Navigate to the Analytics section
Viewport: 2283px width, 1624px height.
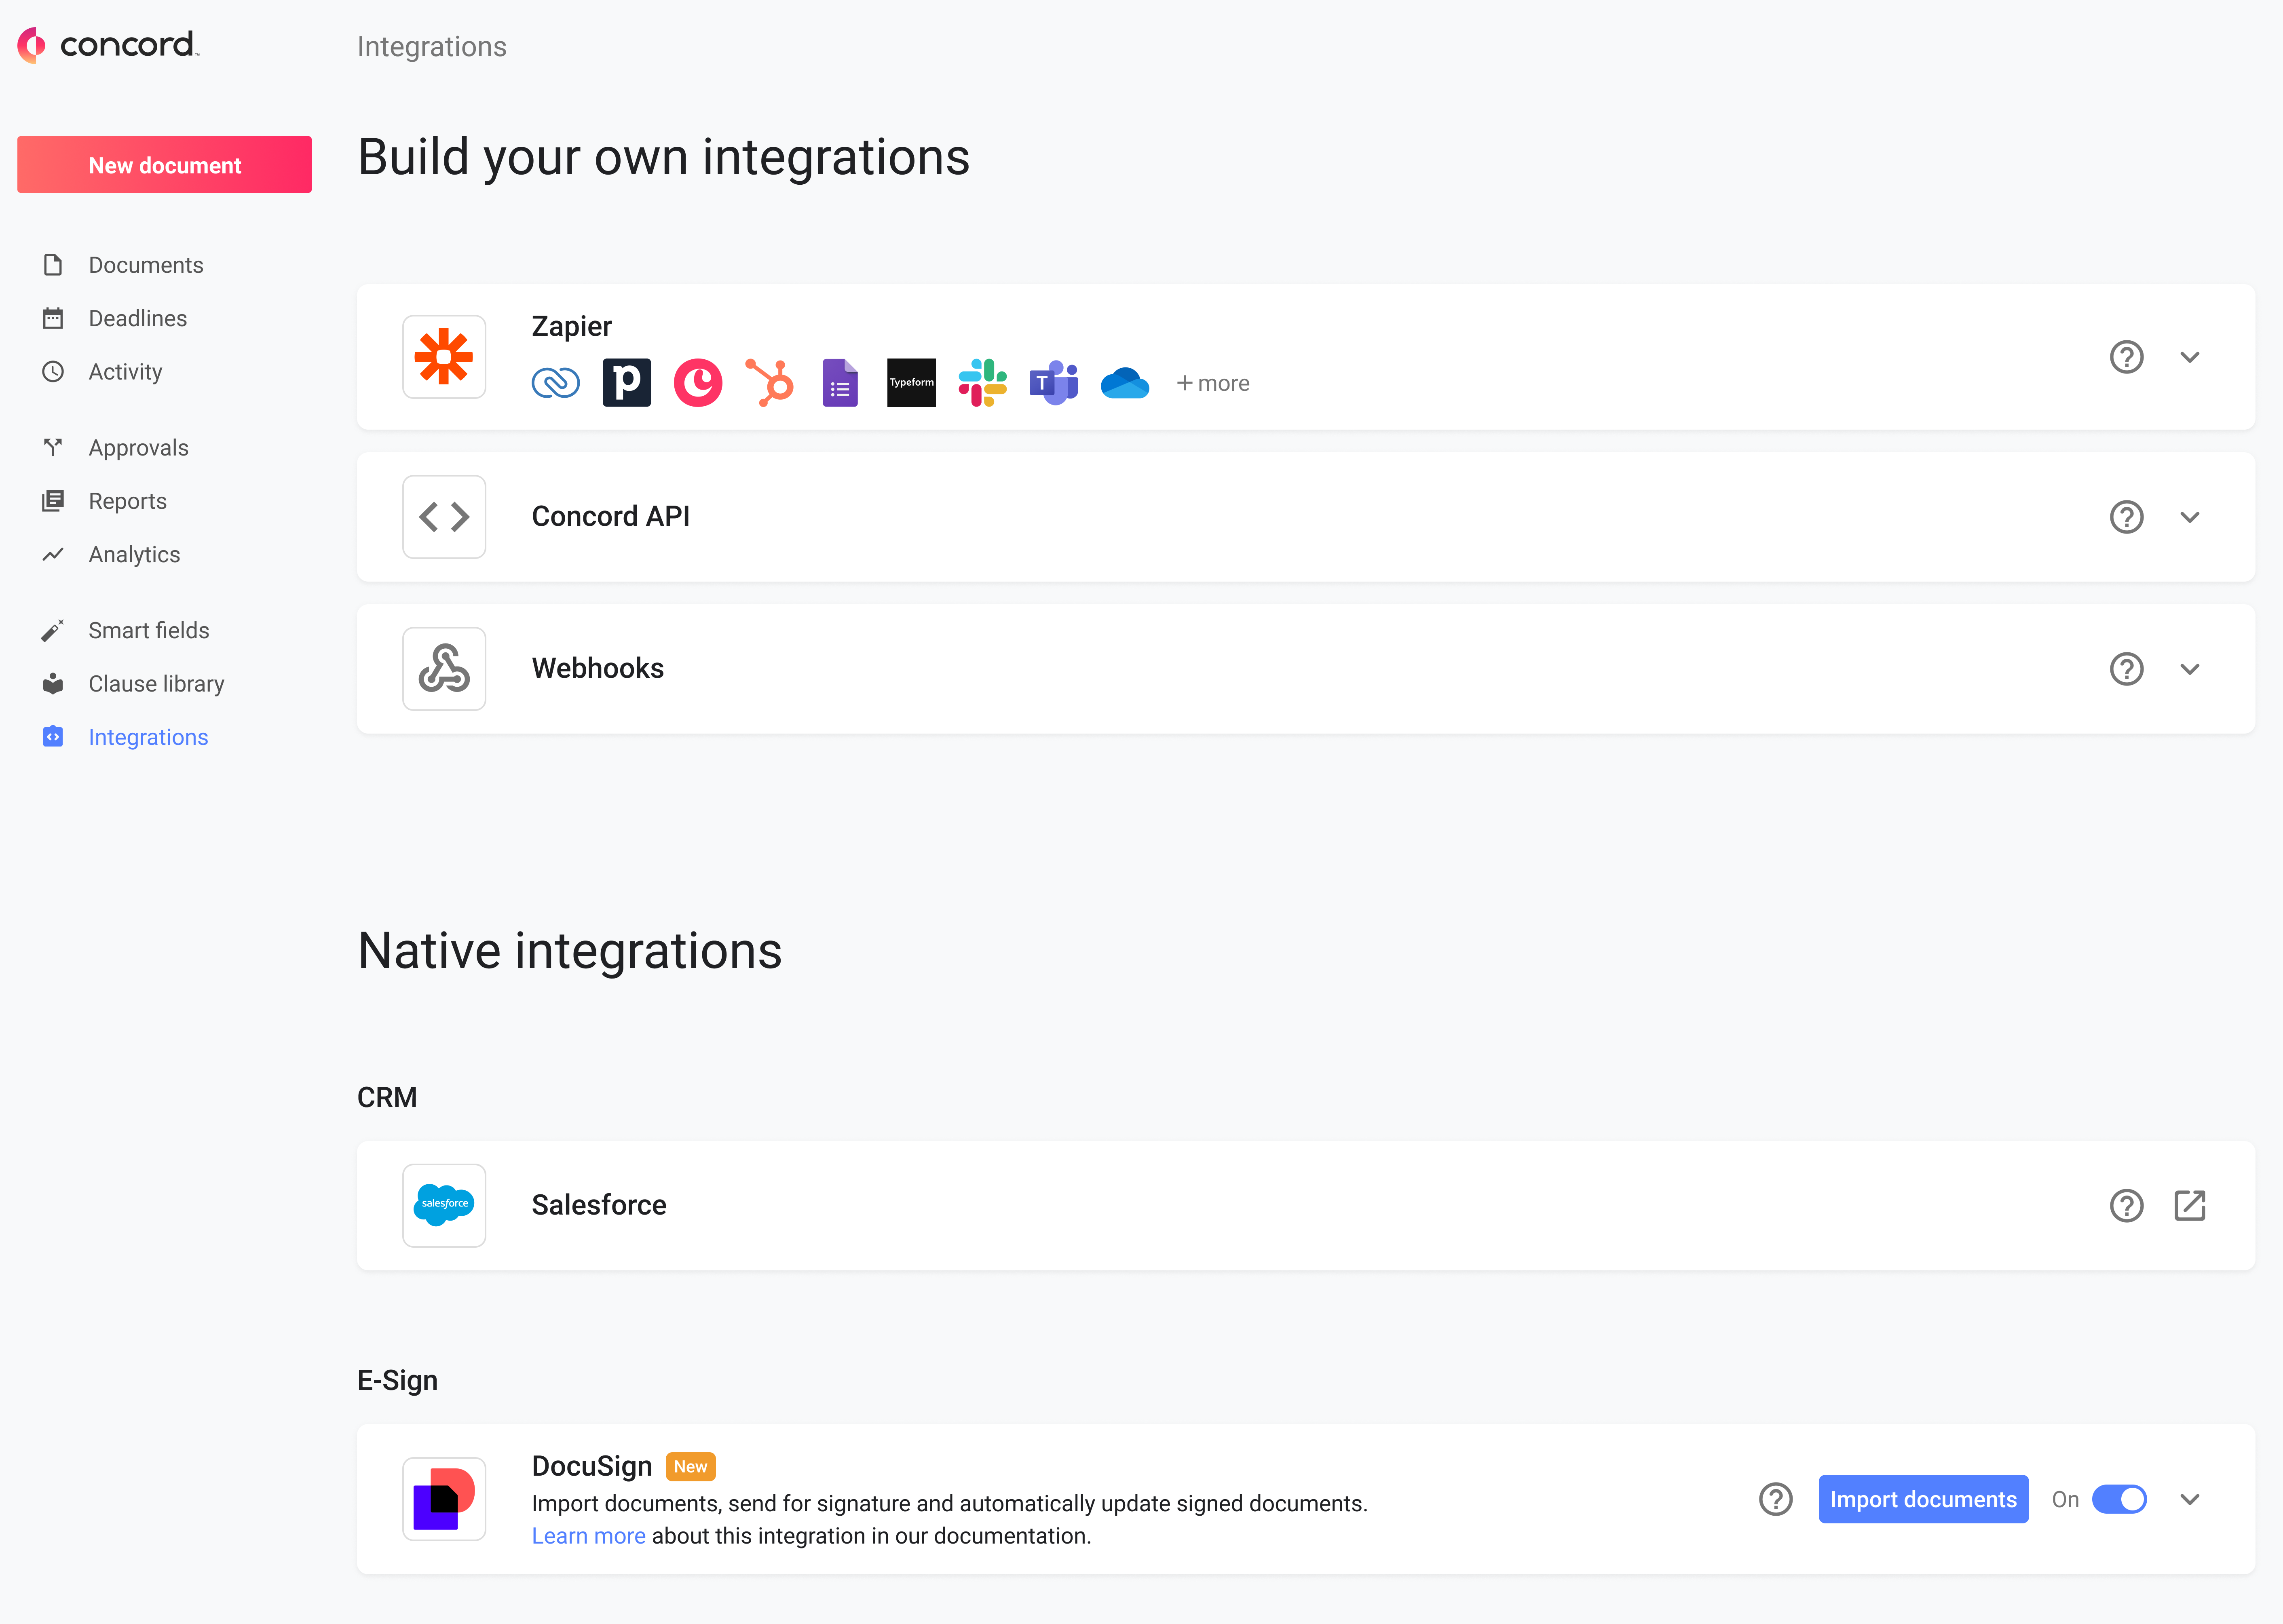point(134,554)
